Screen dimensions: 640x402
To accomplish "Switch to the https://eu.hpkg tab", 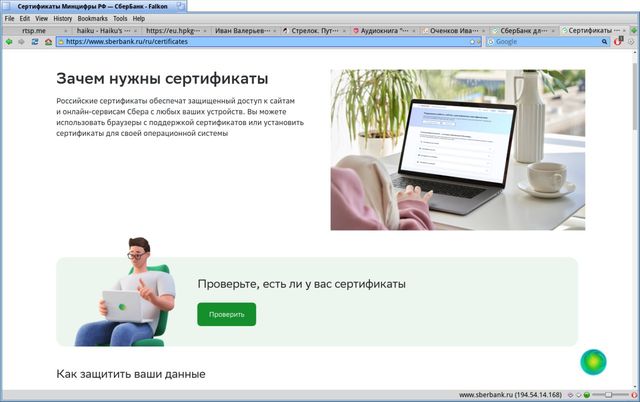I will point(176,31).
